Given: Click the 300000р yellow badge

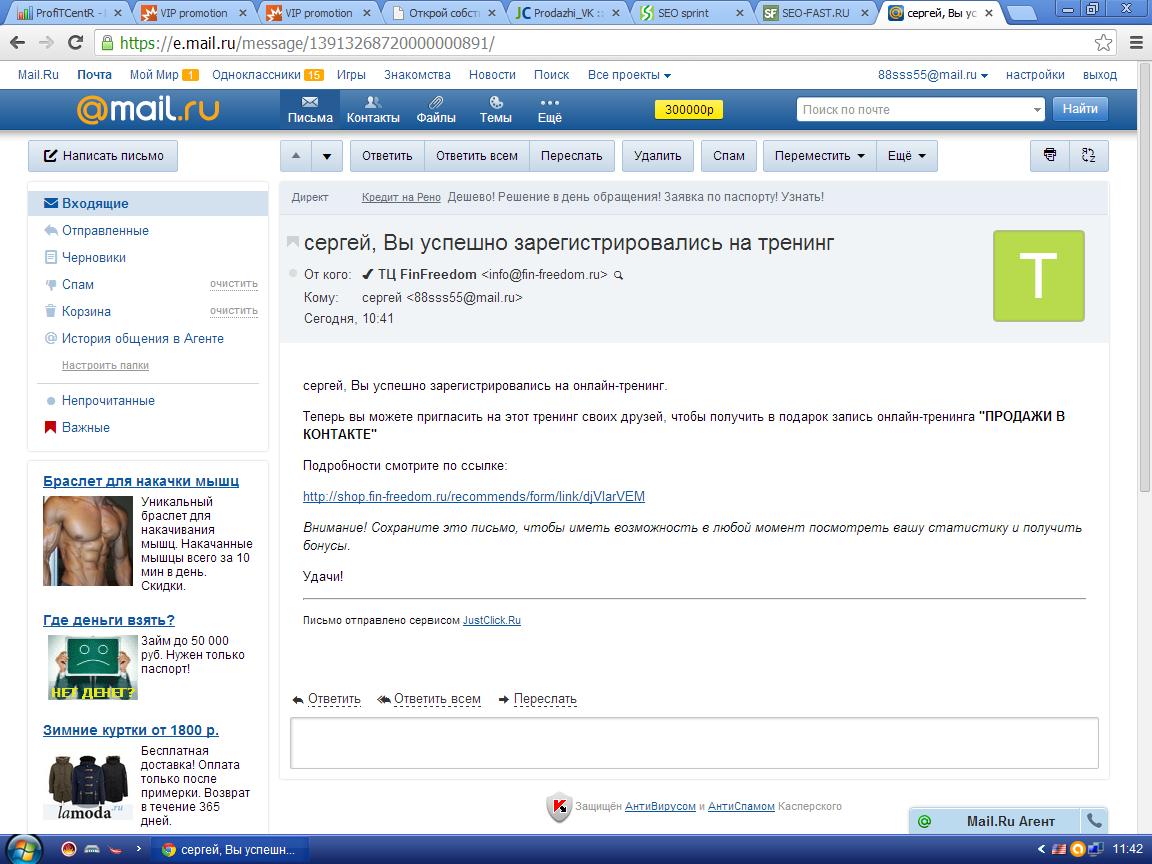Looking at the screenshot, I should [x=689, y=109].
